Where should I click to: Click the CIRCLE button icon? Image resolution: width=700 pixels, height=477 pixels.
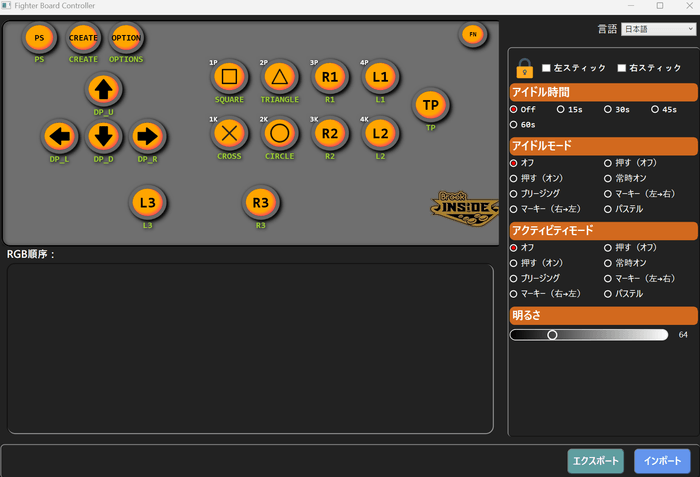280,134
